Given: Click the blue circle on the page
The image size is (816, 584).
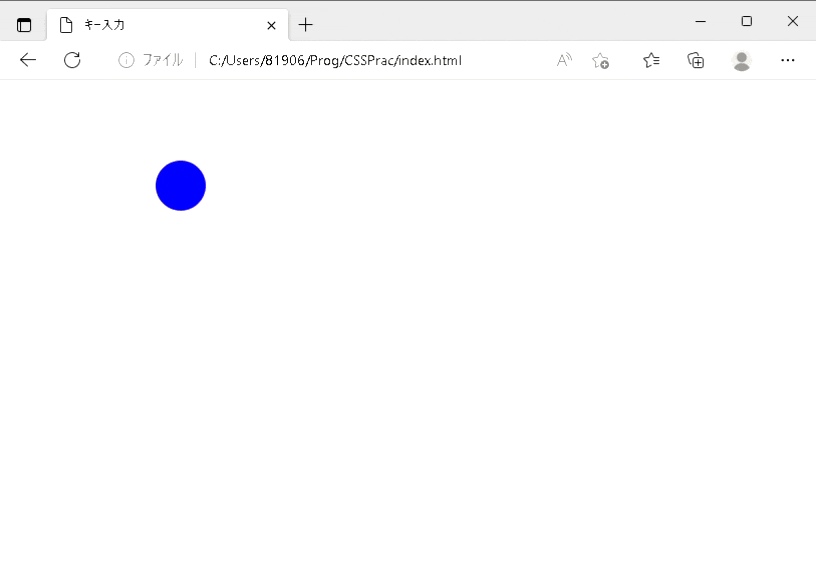Looking at the screenshot, I should 180,185.
